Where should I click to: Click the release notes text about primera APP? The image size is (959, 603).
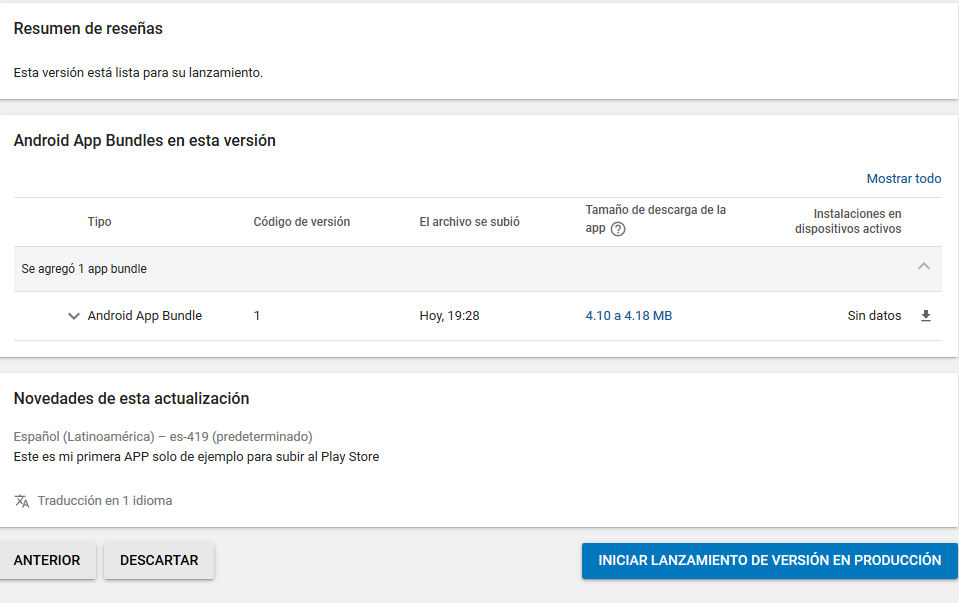[196, 457]
